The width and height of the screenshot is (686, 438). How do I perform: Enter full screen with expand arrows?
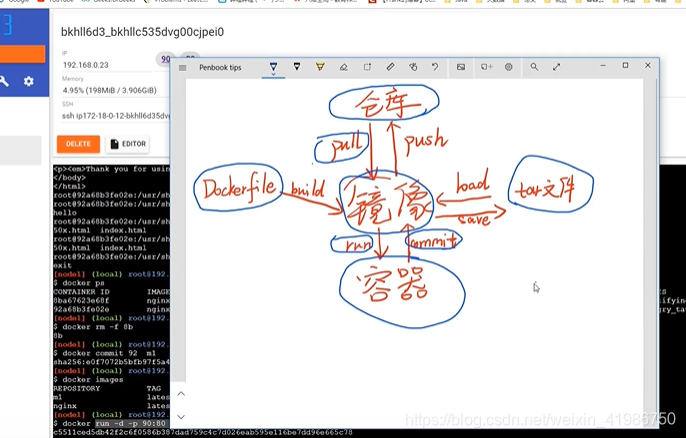coord(556,67)
